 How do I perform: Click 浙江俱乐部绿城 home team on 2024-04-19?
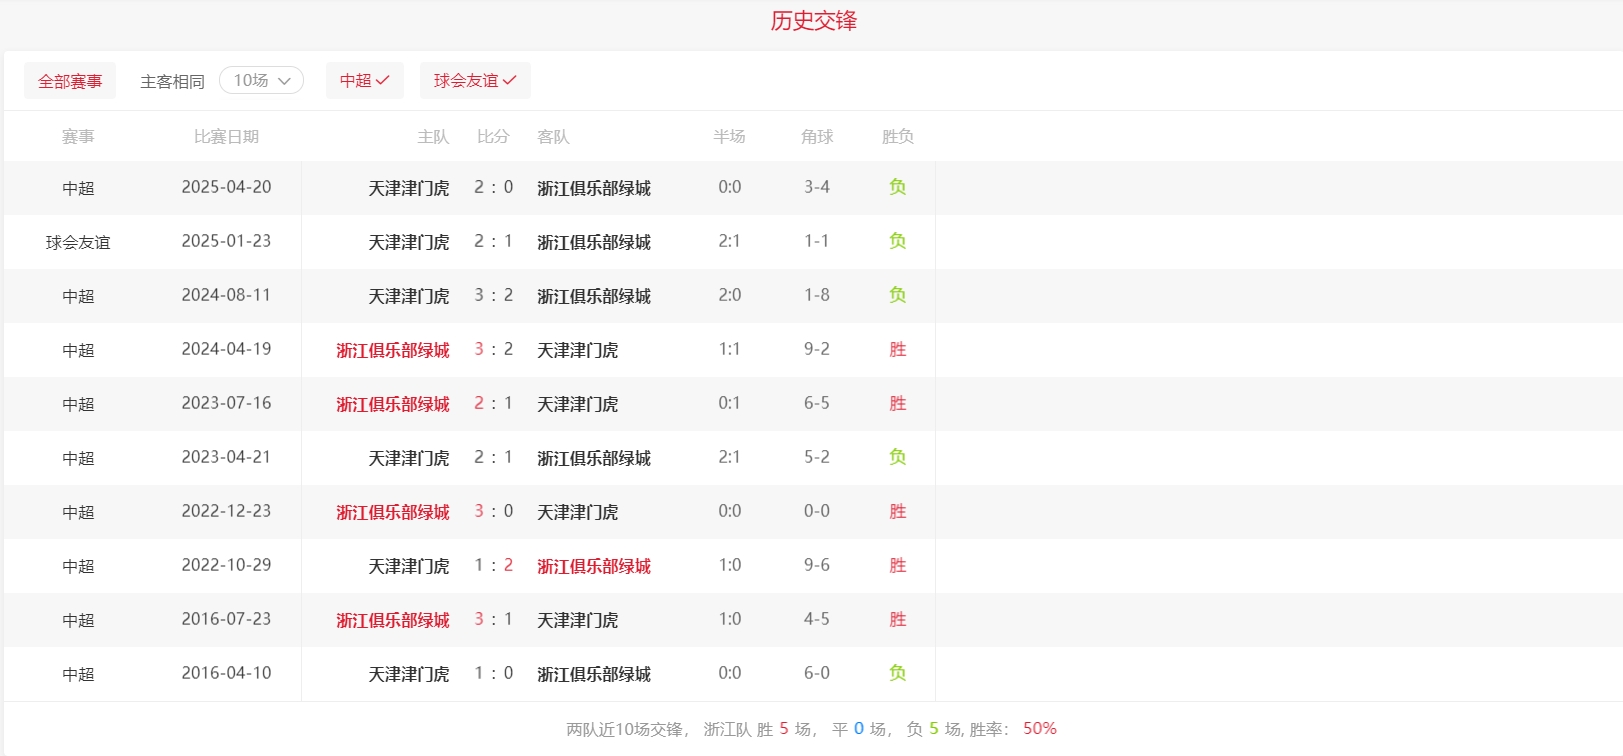point(393,350)
